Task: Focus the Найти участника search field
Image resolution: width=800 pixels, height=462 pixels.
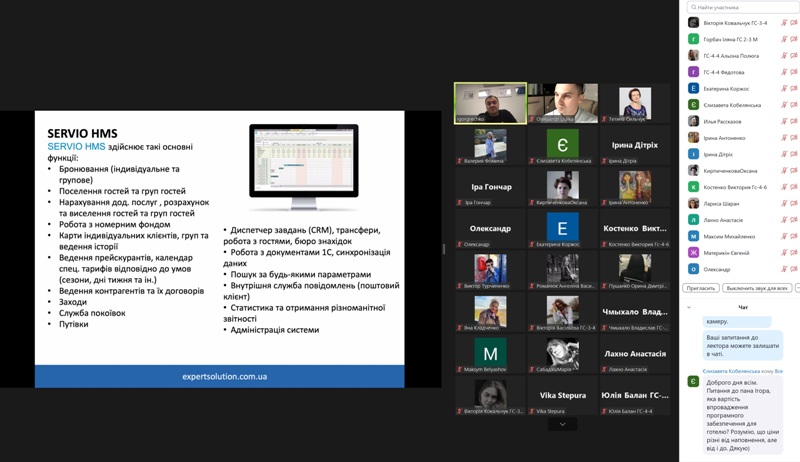Action: pos(744,7)
